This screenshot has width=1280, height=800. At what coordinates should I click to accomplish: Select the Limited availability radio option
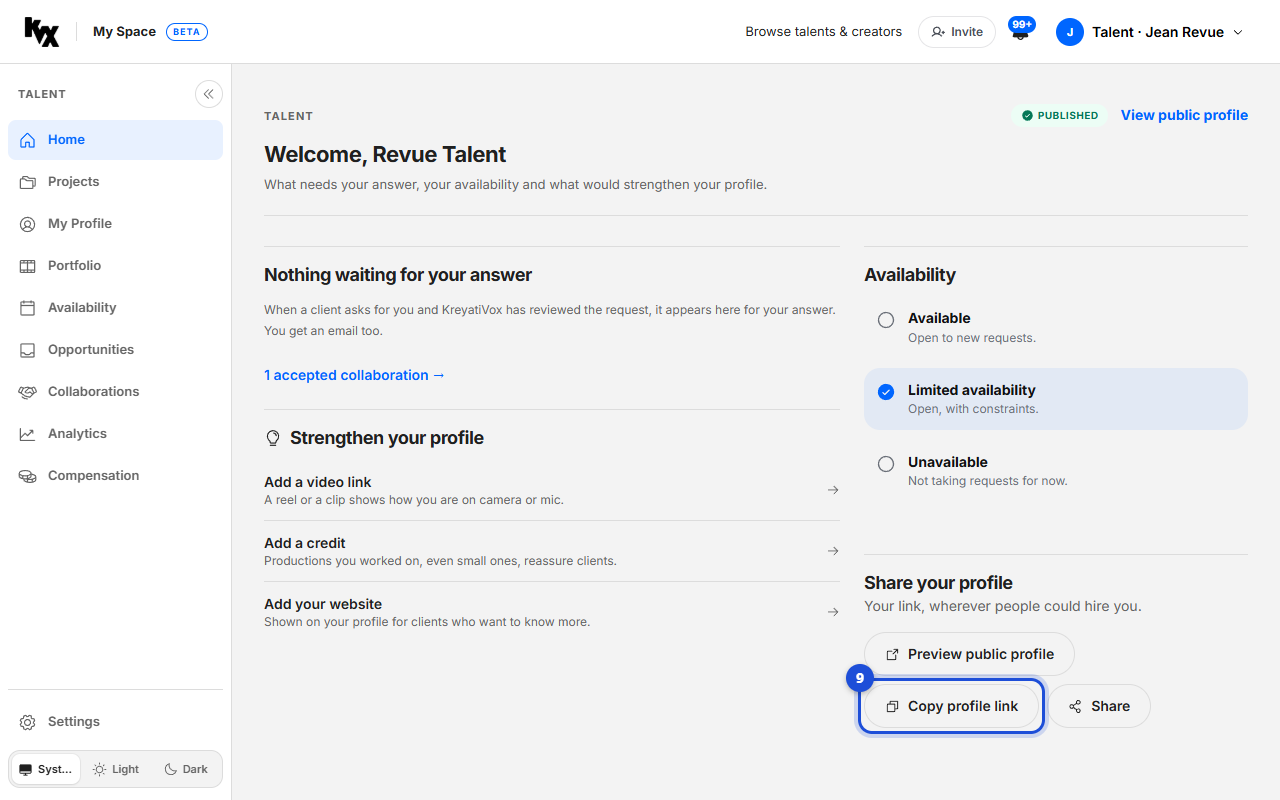[x=886, y=392]
